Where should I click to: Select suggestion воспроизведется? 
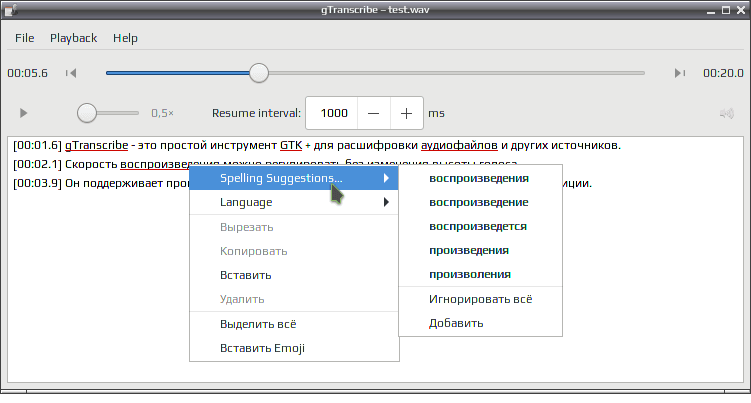(x=480, y=226)
